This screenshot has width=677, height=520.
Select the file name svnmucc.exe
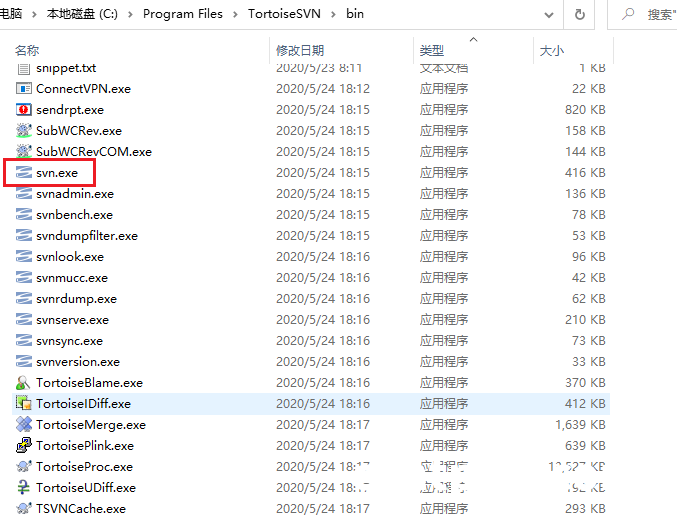click(x=72, y=278)
